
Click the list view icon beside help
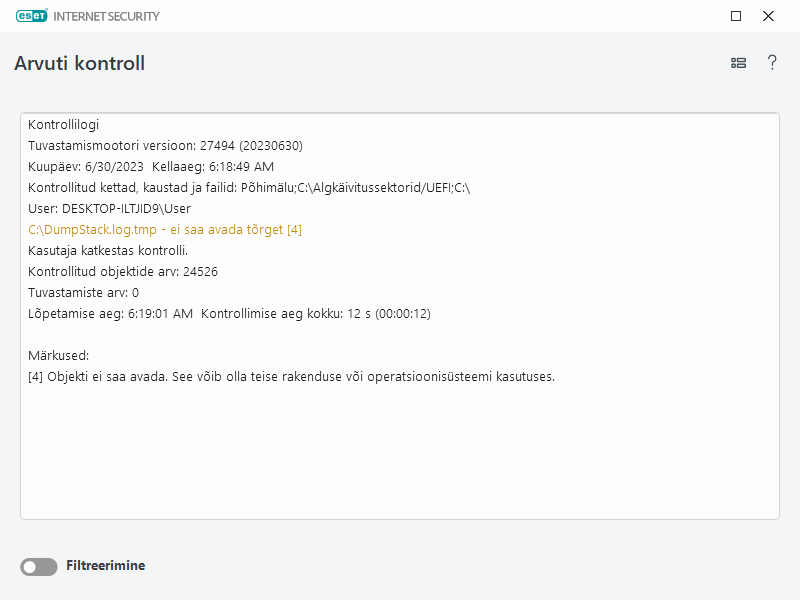click(x=739, y=63)
